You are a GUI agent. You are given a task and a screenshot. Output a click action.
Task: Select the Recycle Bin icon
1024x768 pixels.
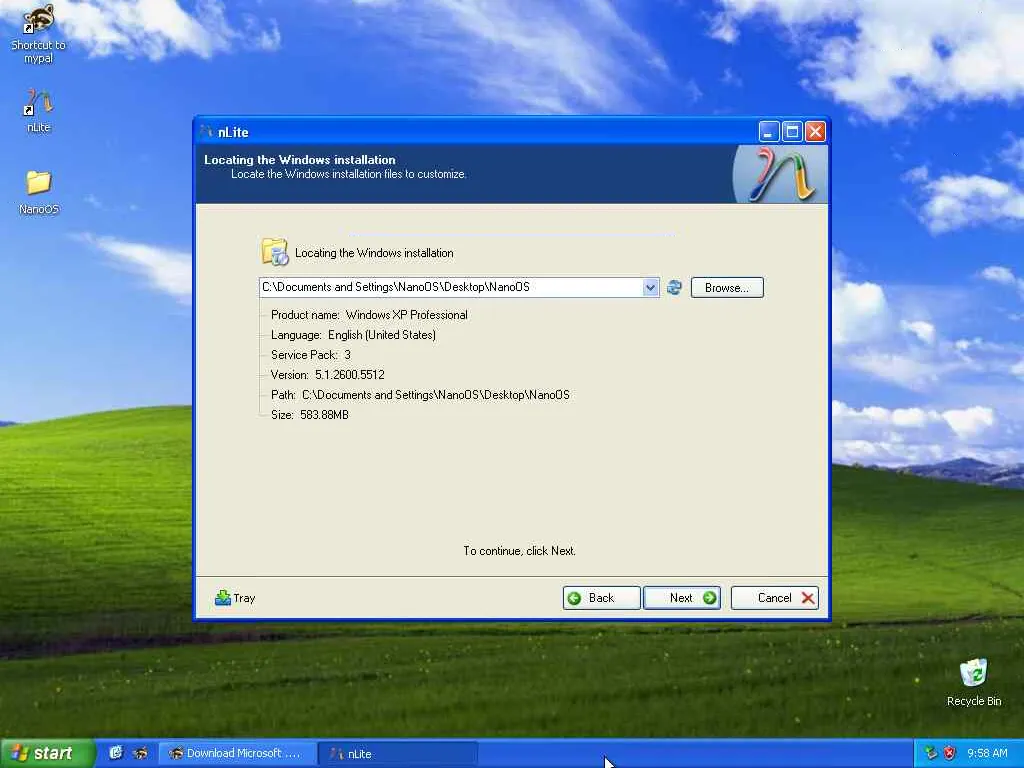point(974,682)
